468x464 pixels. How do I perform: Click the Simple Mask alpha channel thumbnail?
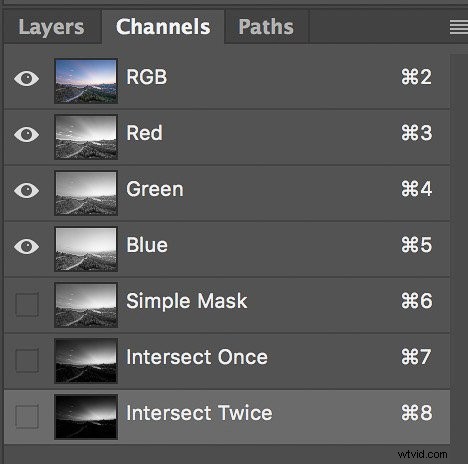pyautogui.click(x=86, y=305)
